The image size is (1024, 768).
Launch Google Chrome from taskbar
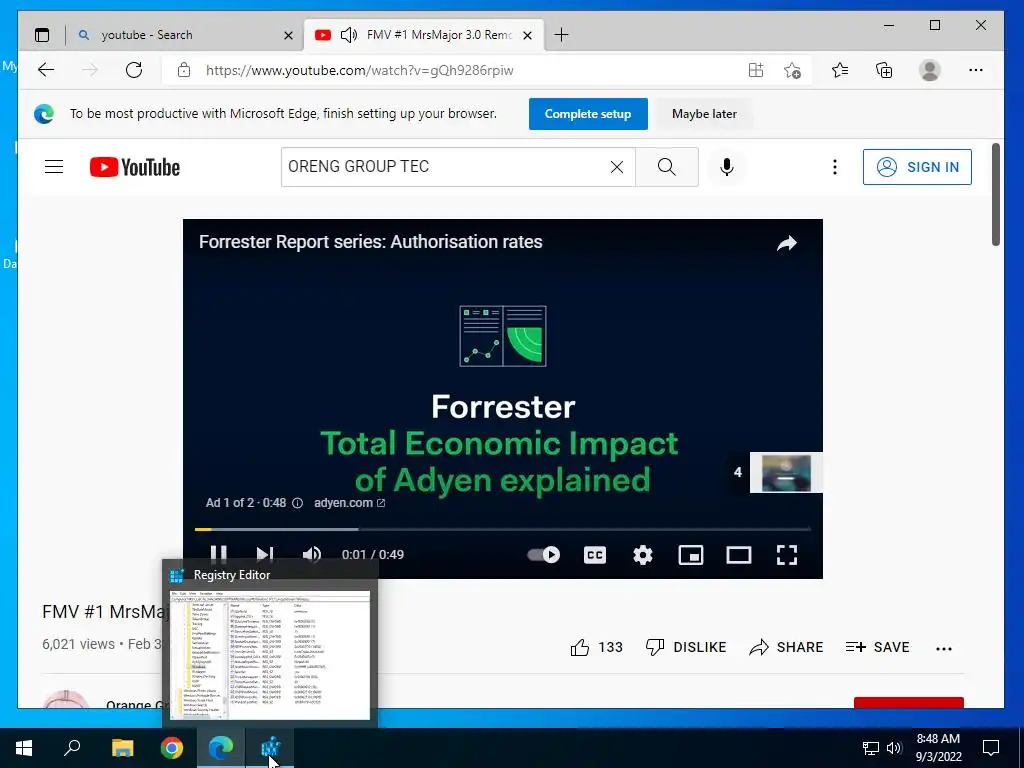pyautogui.click(x=172, y=748)
